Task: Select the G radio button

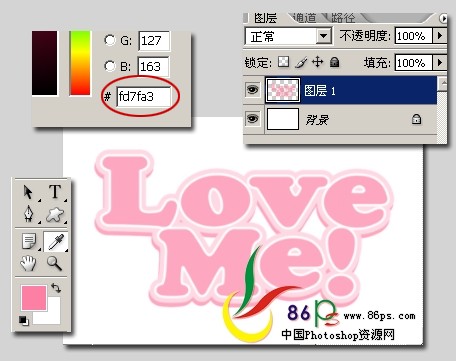Action: pyautogui.click(x=109, y=40)
